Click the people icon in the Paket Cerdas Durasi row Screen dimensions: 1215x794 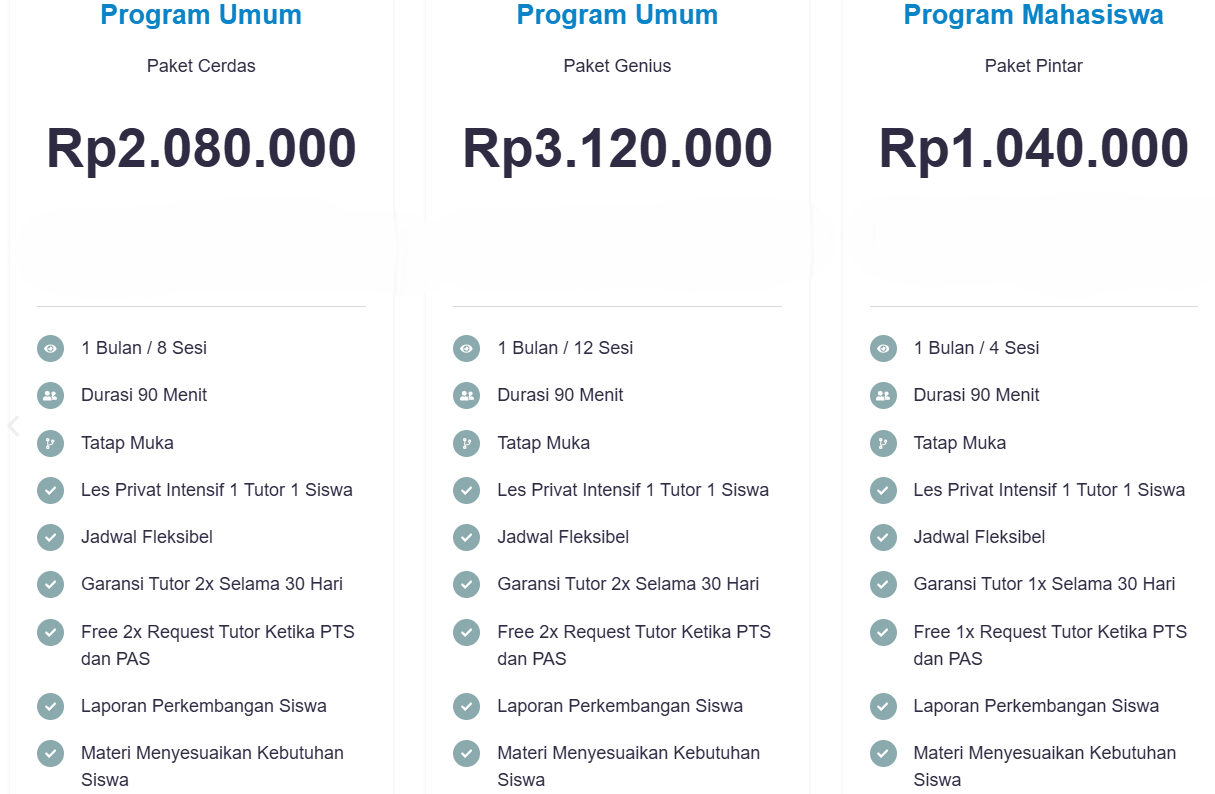50,396
